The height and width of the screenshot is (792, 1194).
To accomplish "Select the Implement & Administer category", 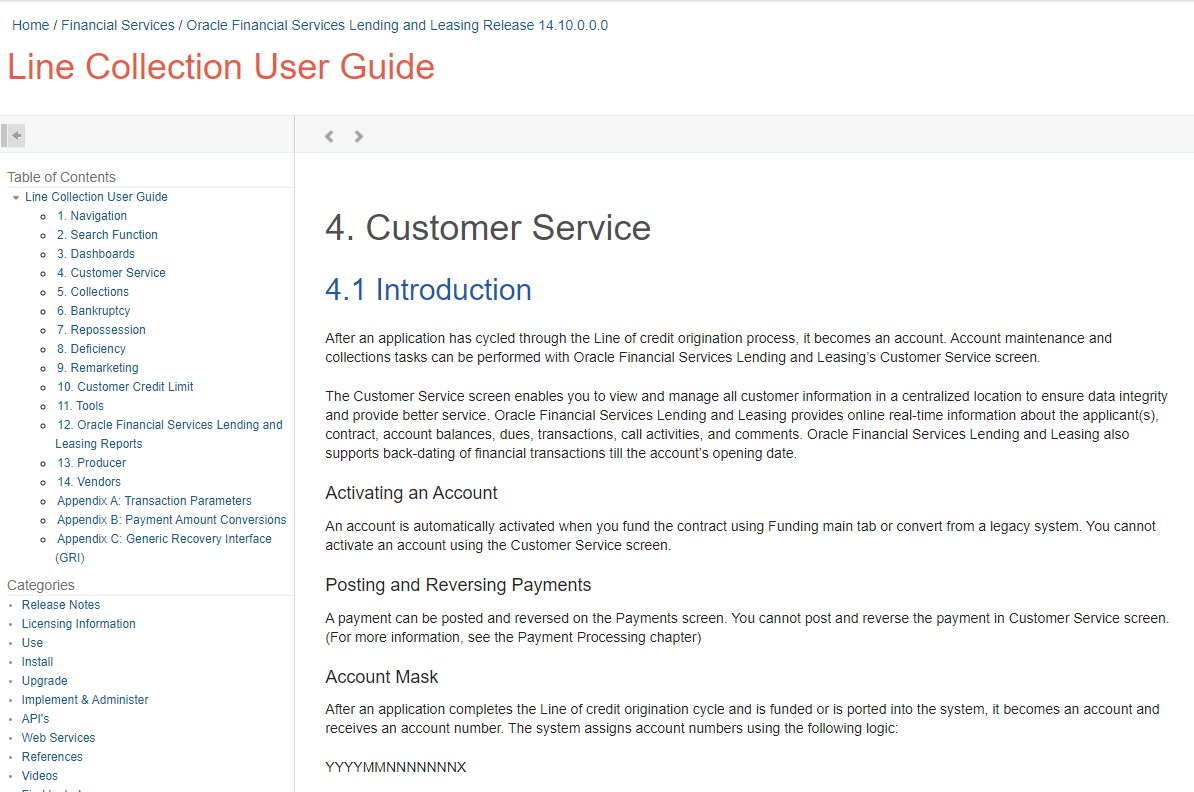I will tap(85, 700).
